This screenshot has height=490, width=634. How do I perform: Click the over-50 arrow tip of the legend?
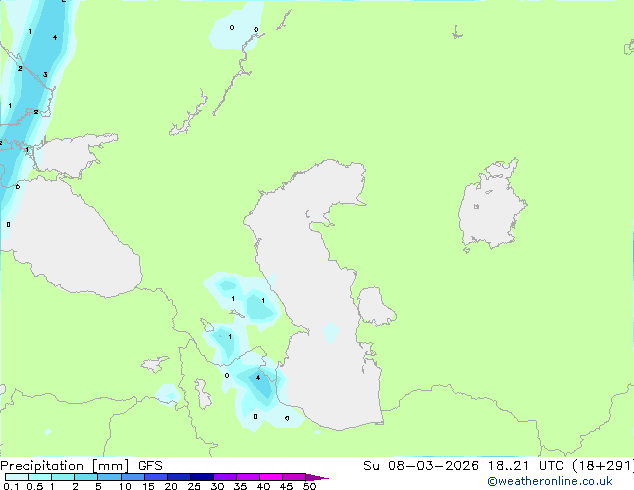[x=317, y=477]
